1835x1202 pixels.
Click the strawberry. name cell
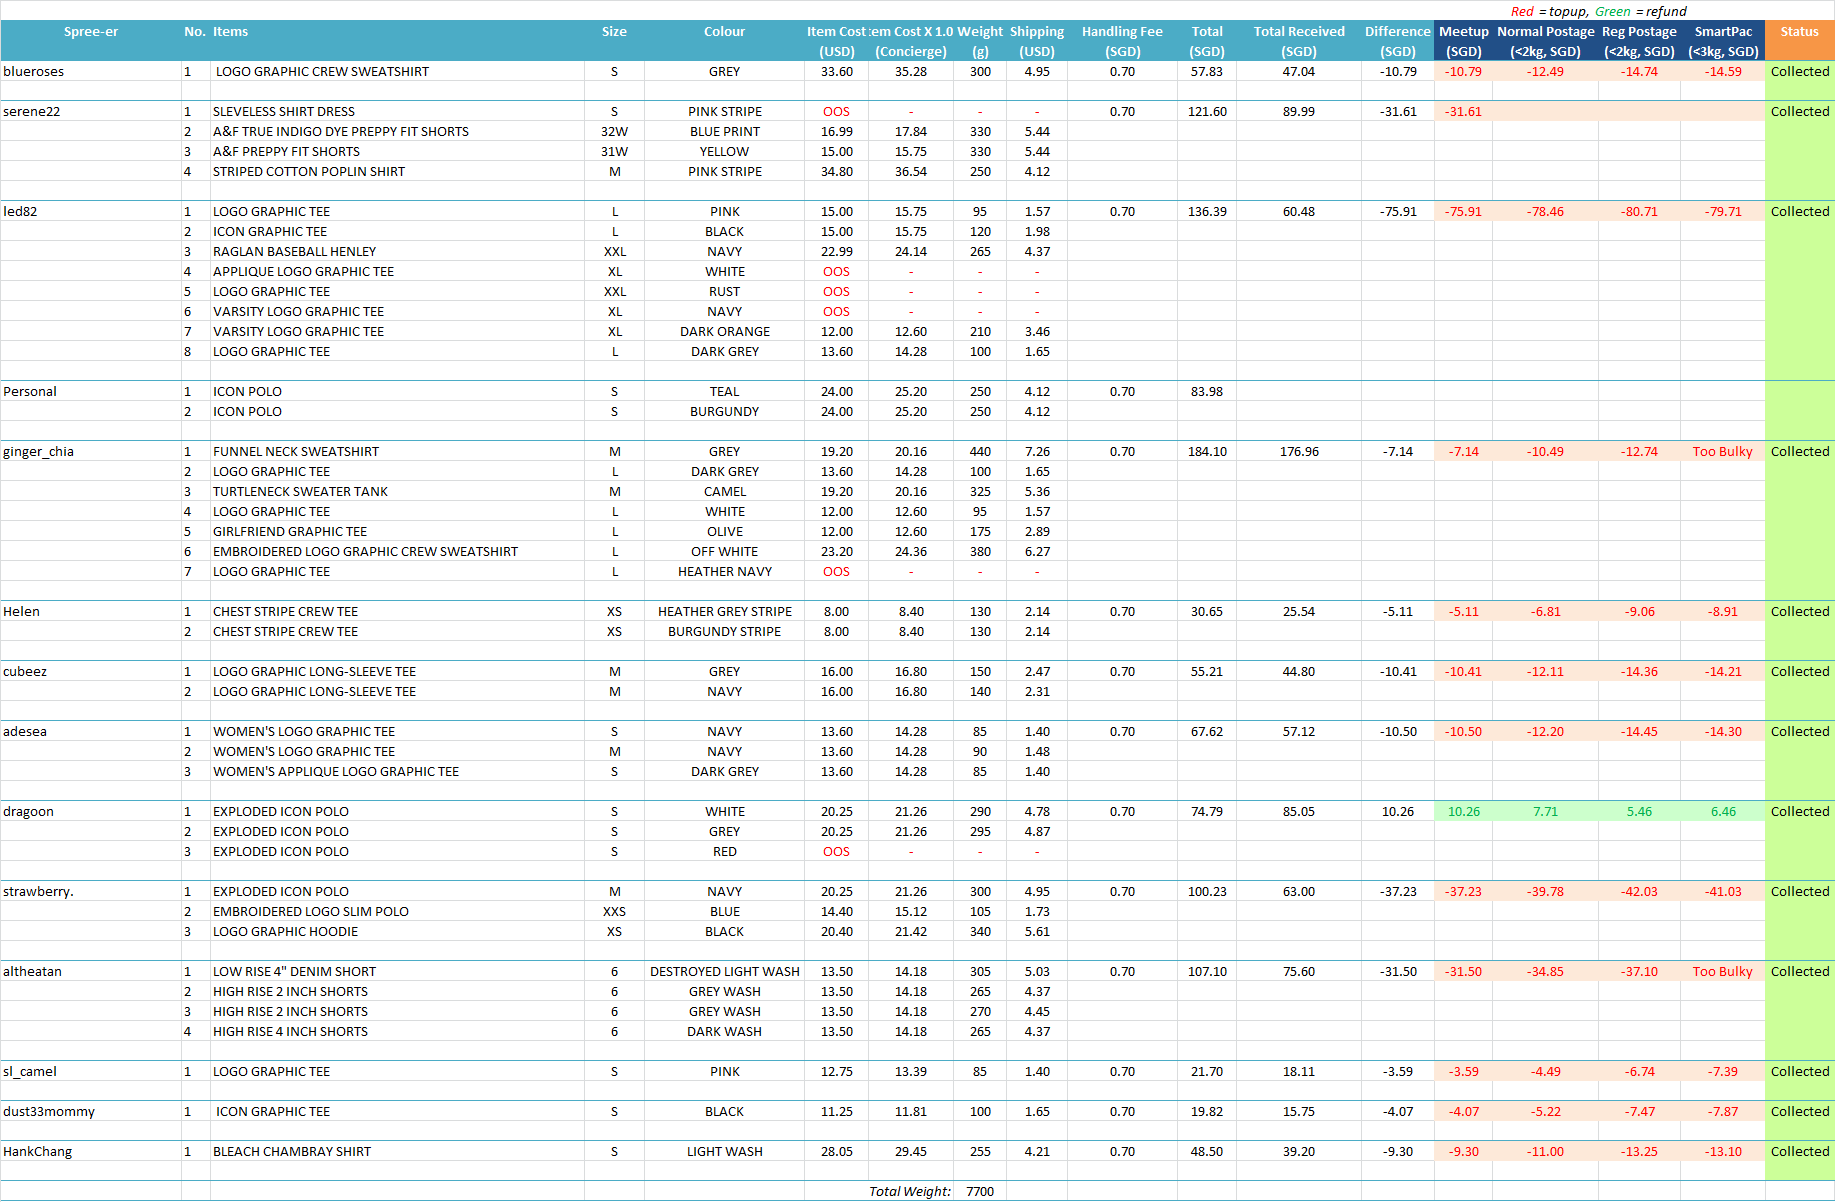90,891
